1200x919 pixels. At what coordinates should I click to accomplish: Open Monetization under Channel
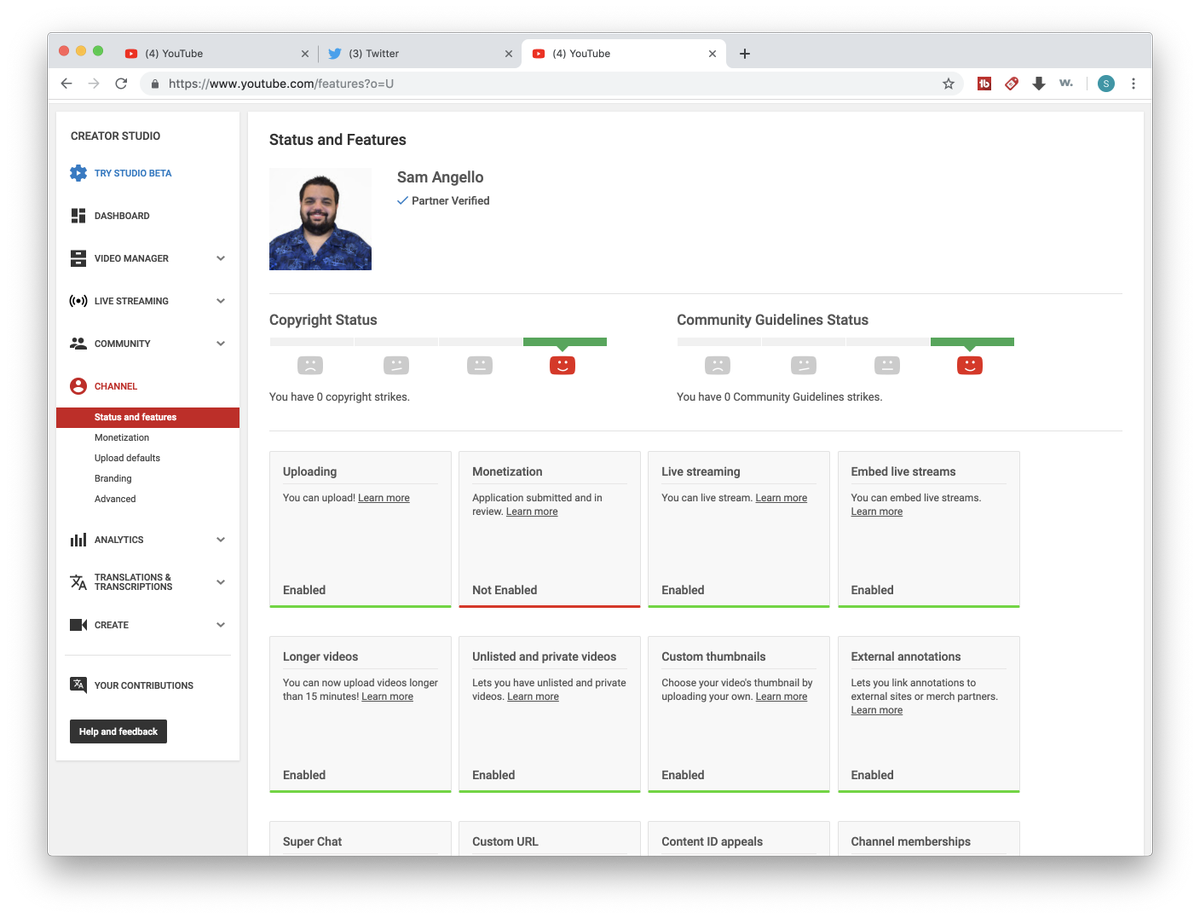tap(122, 438)
